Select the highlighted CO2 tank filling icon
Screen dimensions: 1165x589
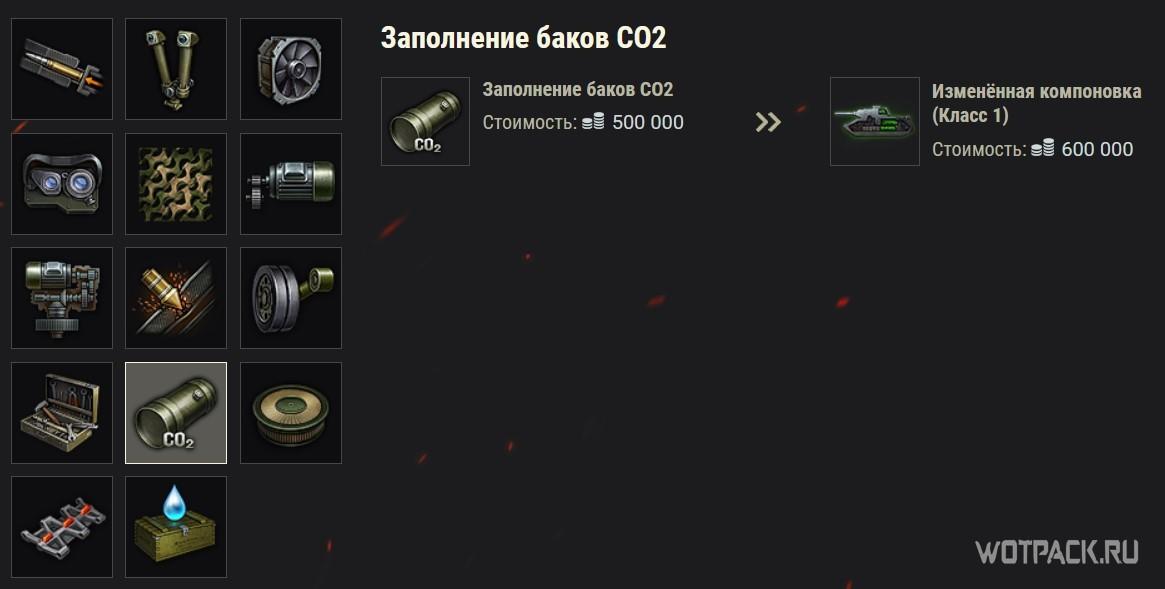click(x=176, y=413)
